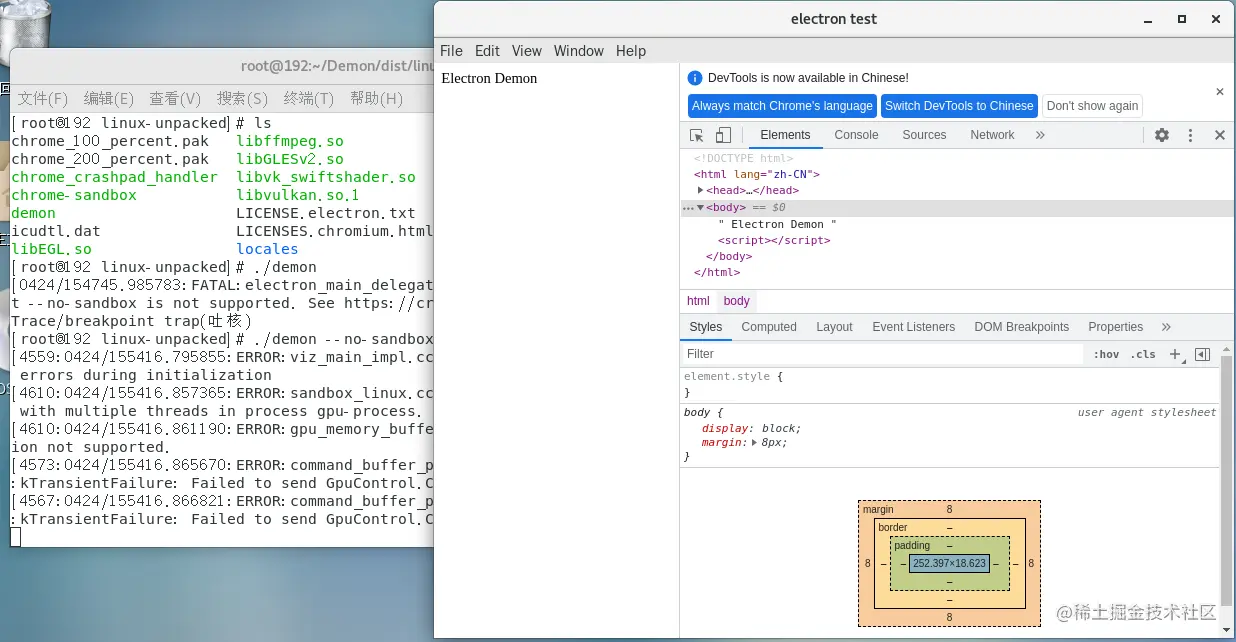Viewport: 1236px width, 642px height.
Task: Select the " Electron Demon " text node
Action: pos(777,224)
